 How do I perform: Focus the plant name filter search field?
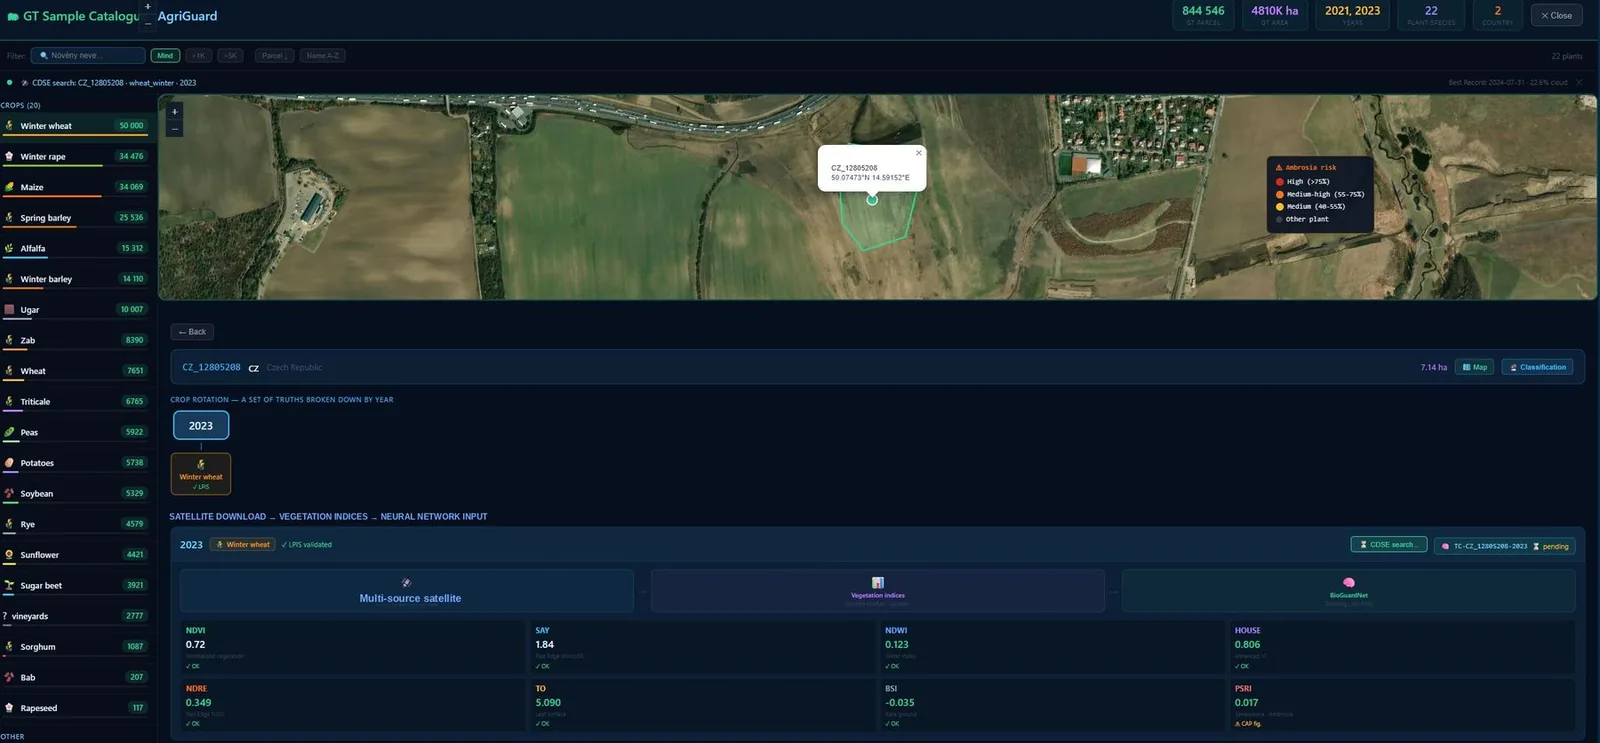[x=88, y=56]
